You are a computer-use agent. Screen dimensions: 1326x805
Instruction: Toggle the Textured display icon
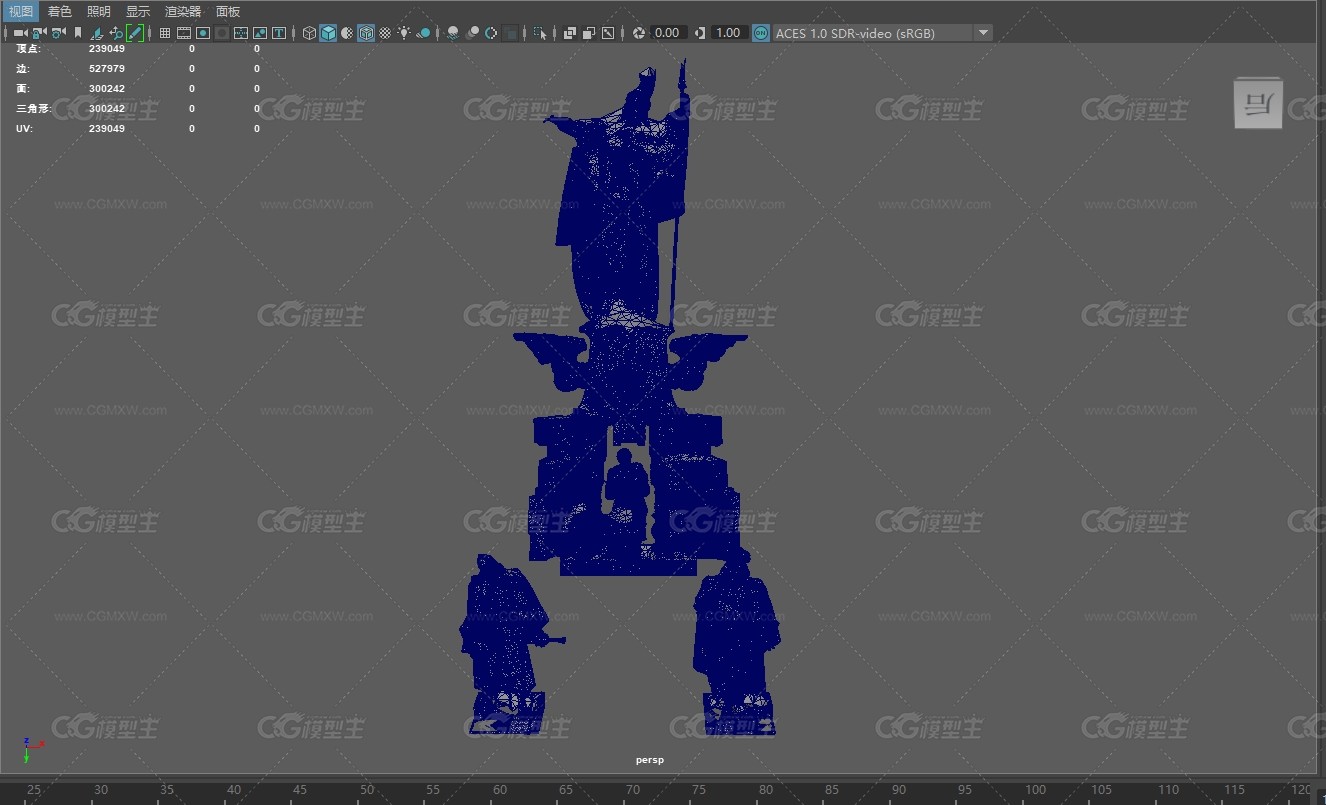pos(385,33)
